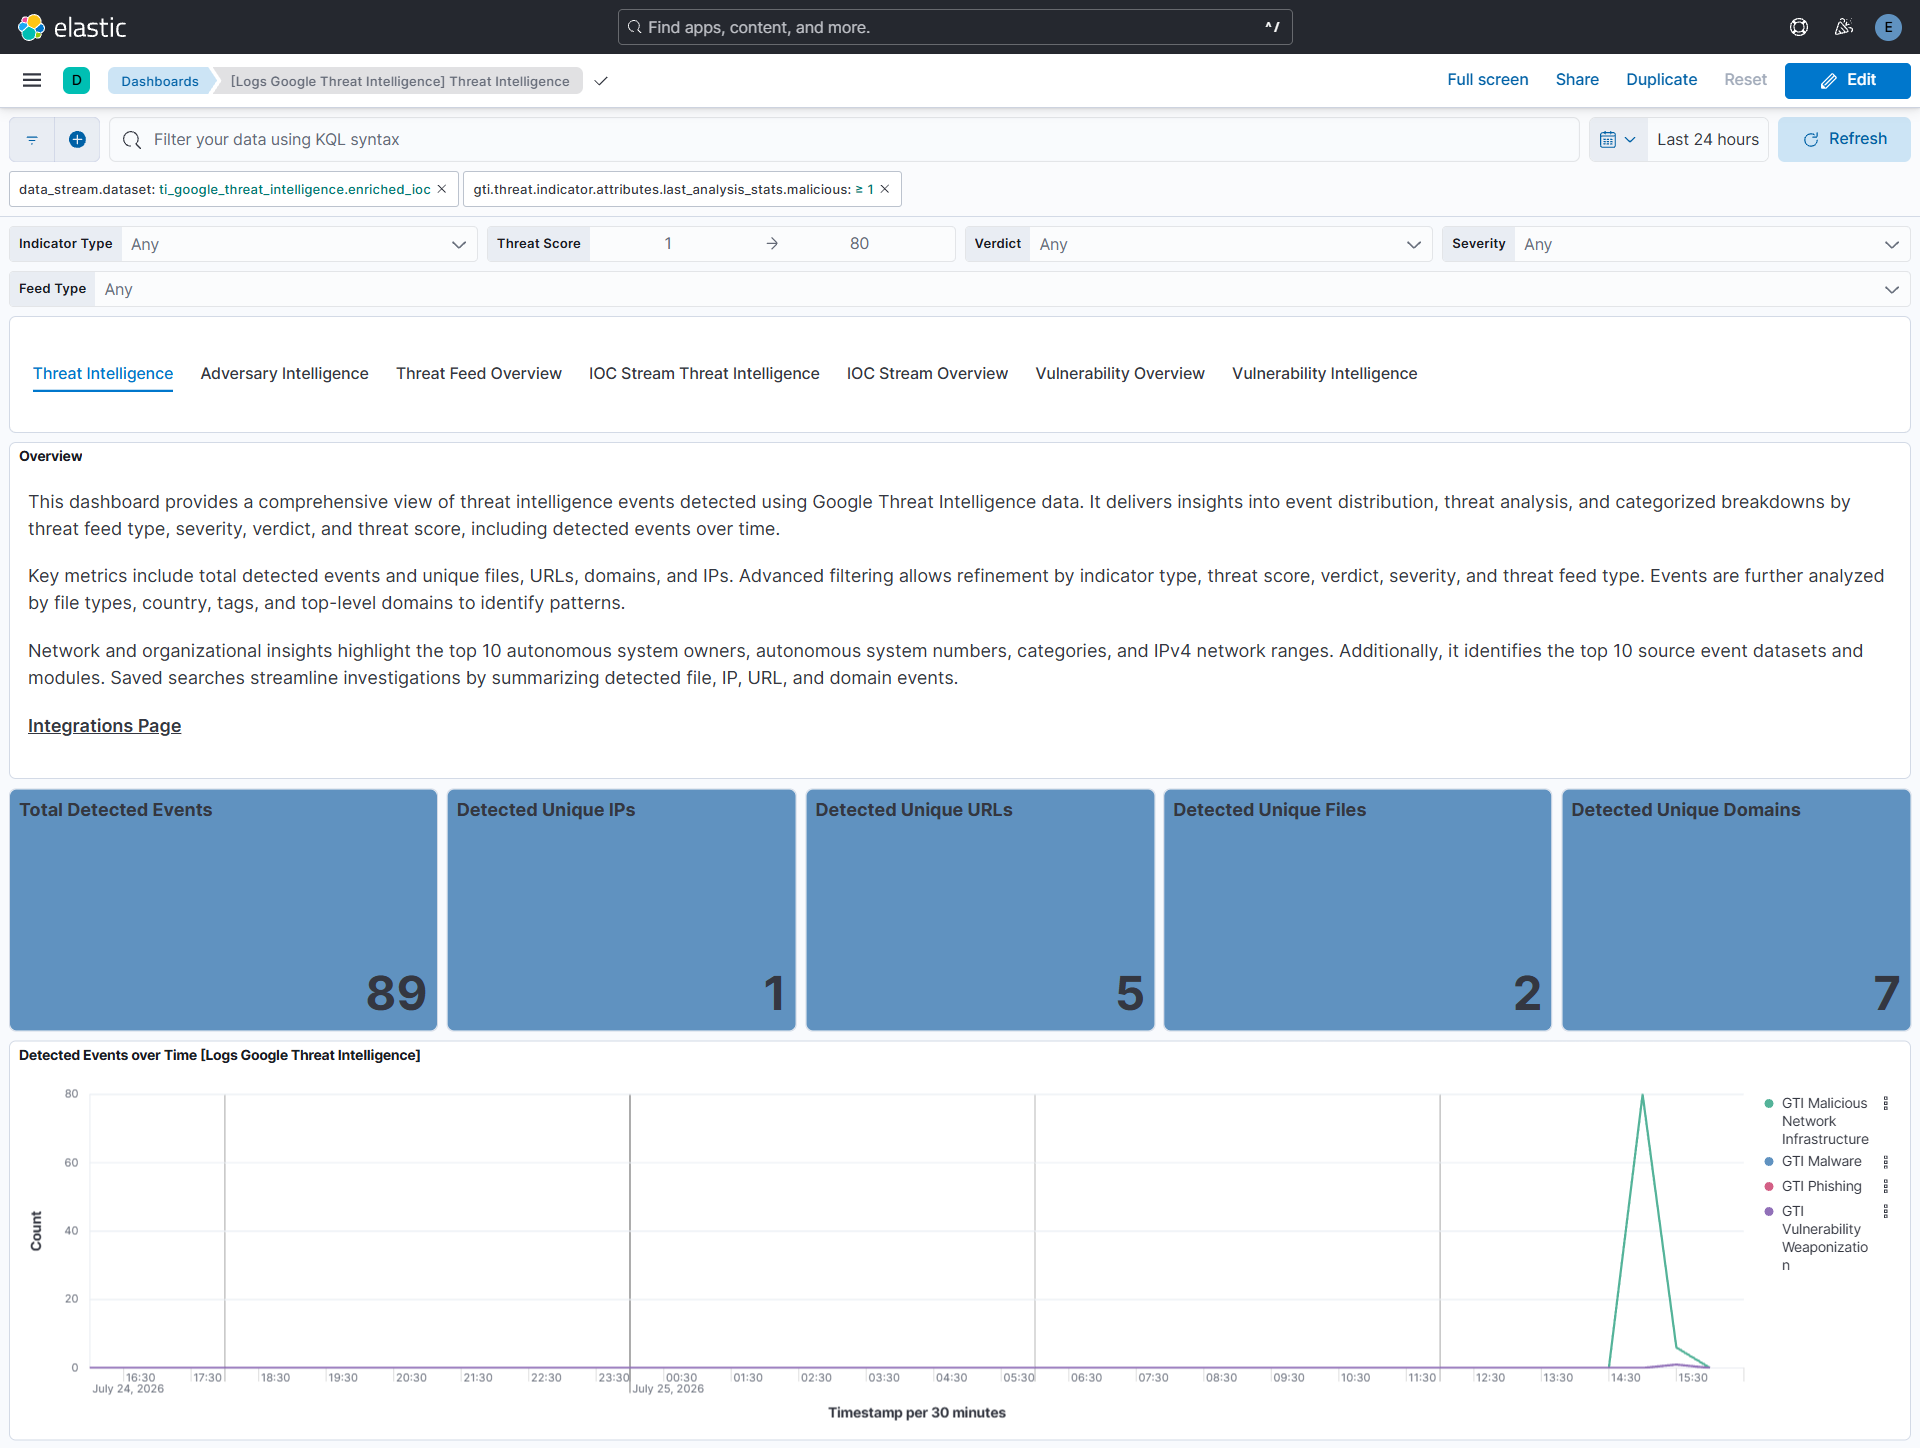Click the Threat Intelligence dashboard title breadcrumb
Screen dimensions: 1920x1448
point(400,81)
